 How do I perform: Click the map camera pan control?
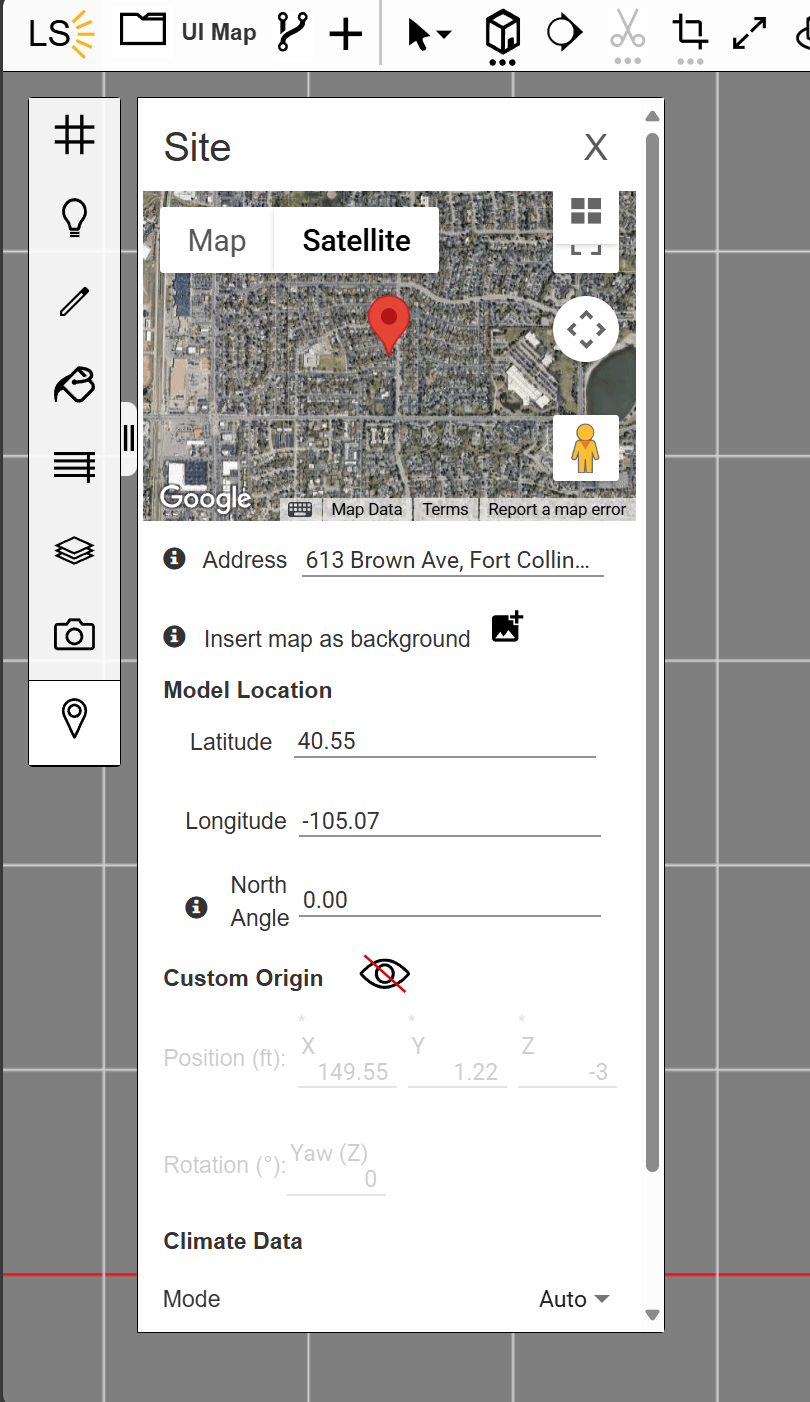[x=586, y=329]
